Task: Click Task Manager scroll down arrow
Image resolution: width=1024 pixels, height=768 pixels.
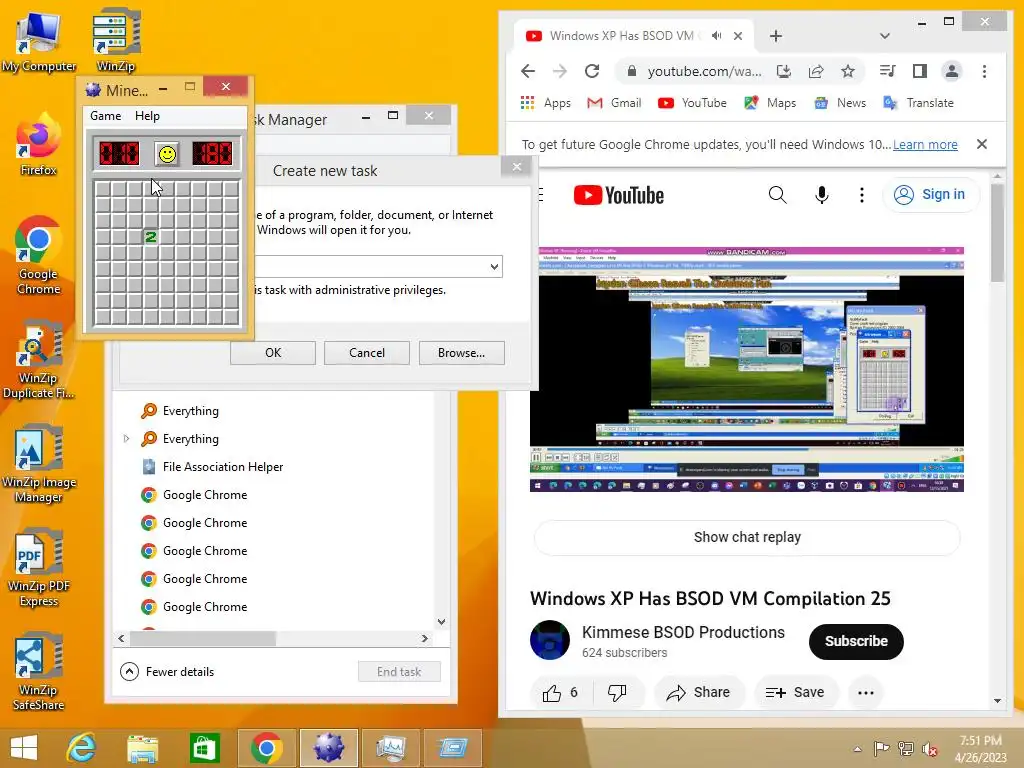Action: pyautogui.click(x=441, y=622)
